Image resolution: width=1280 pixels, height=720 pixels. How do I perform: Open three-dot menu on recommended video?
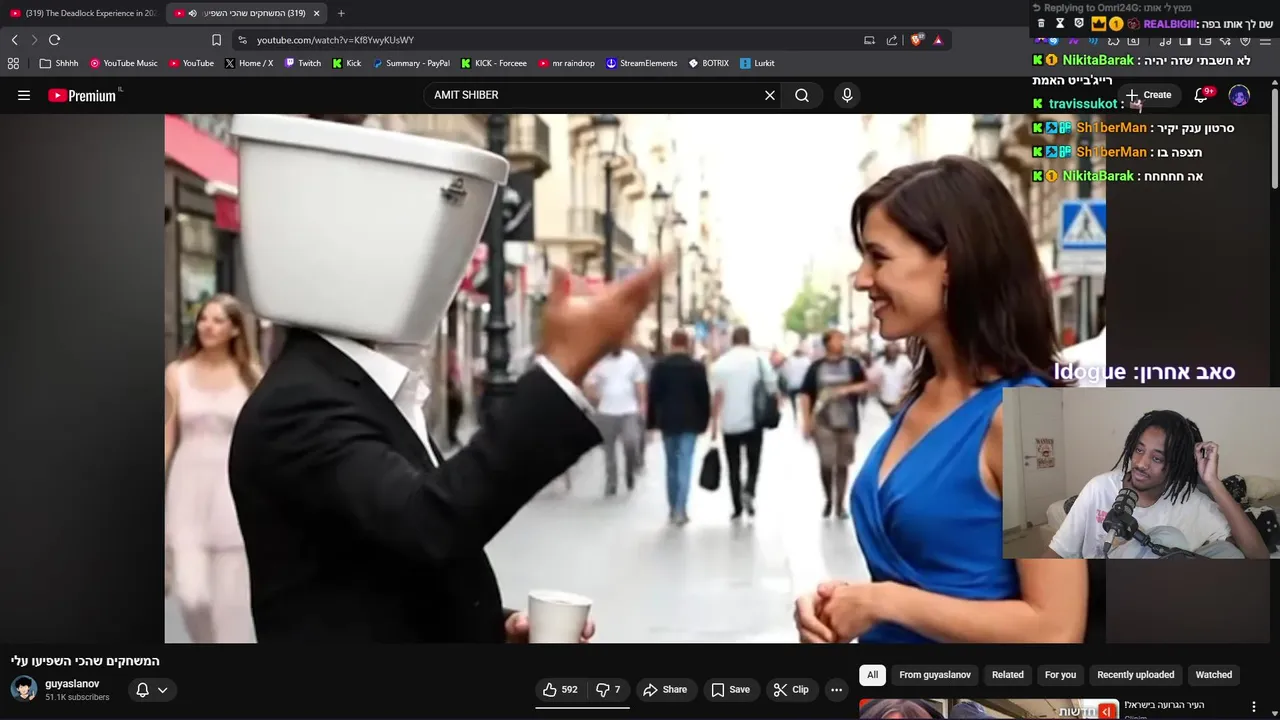[1254, 707]
